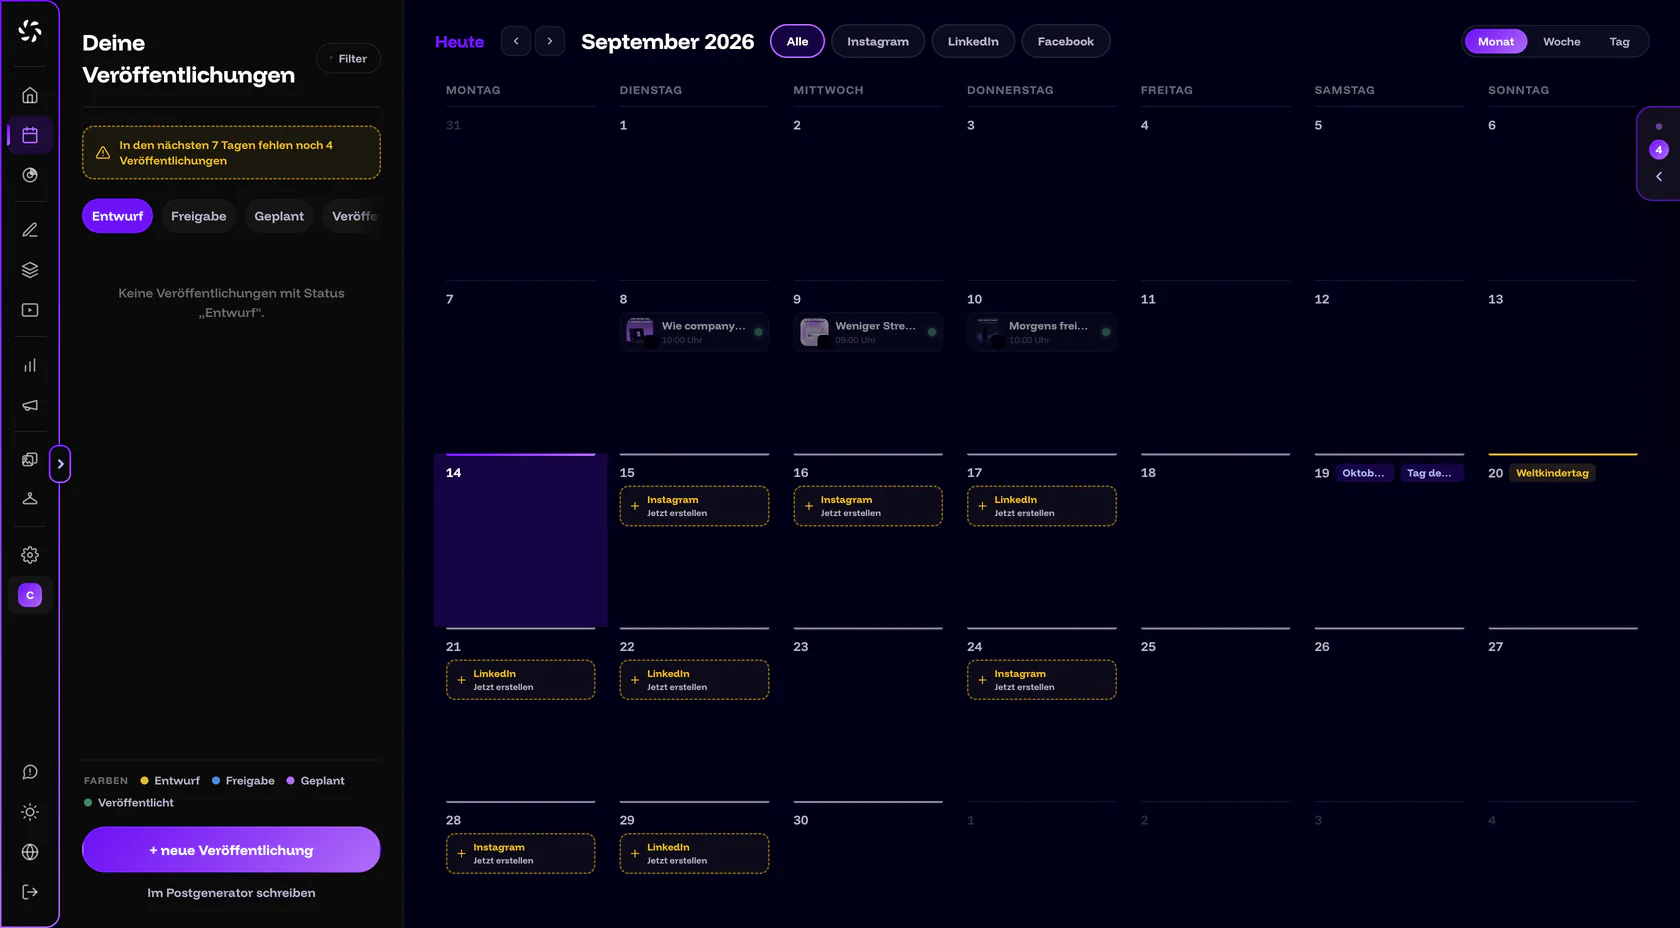Filter calendar by Facebook
Image resolution: width=1680 pixels, height=928 pixels.
coord(1066,41)
